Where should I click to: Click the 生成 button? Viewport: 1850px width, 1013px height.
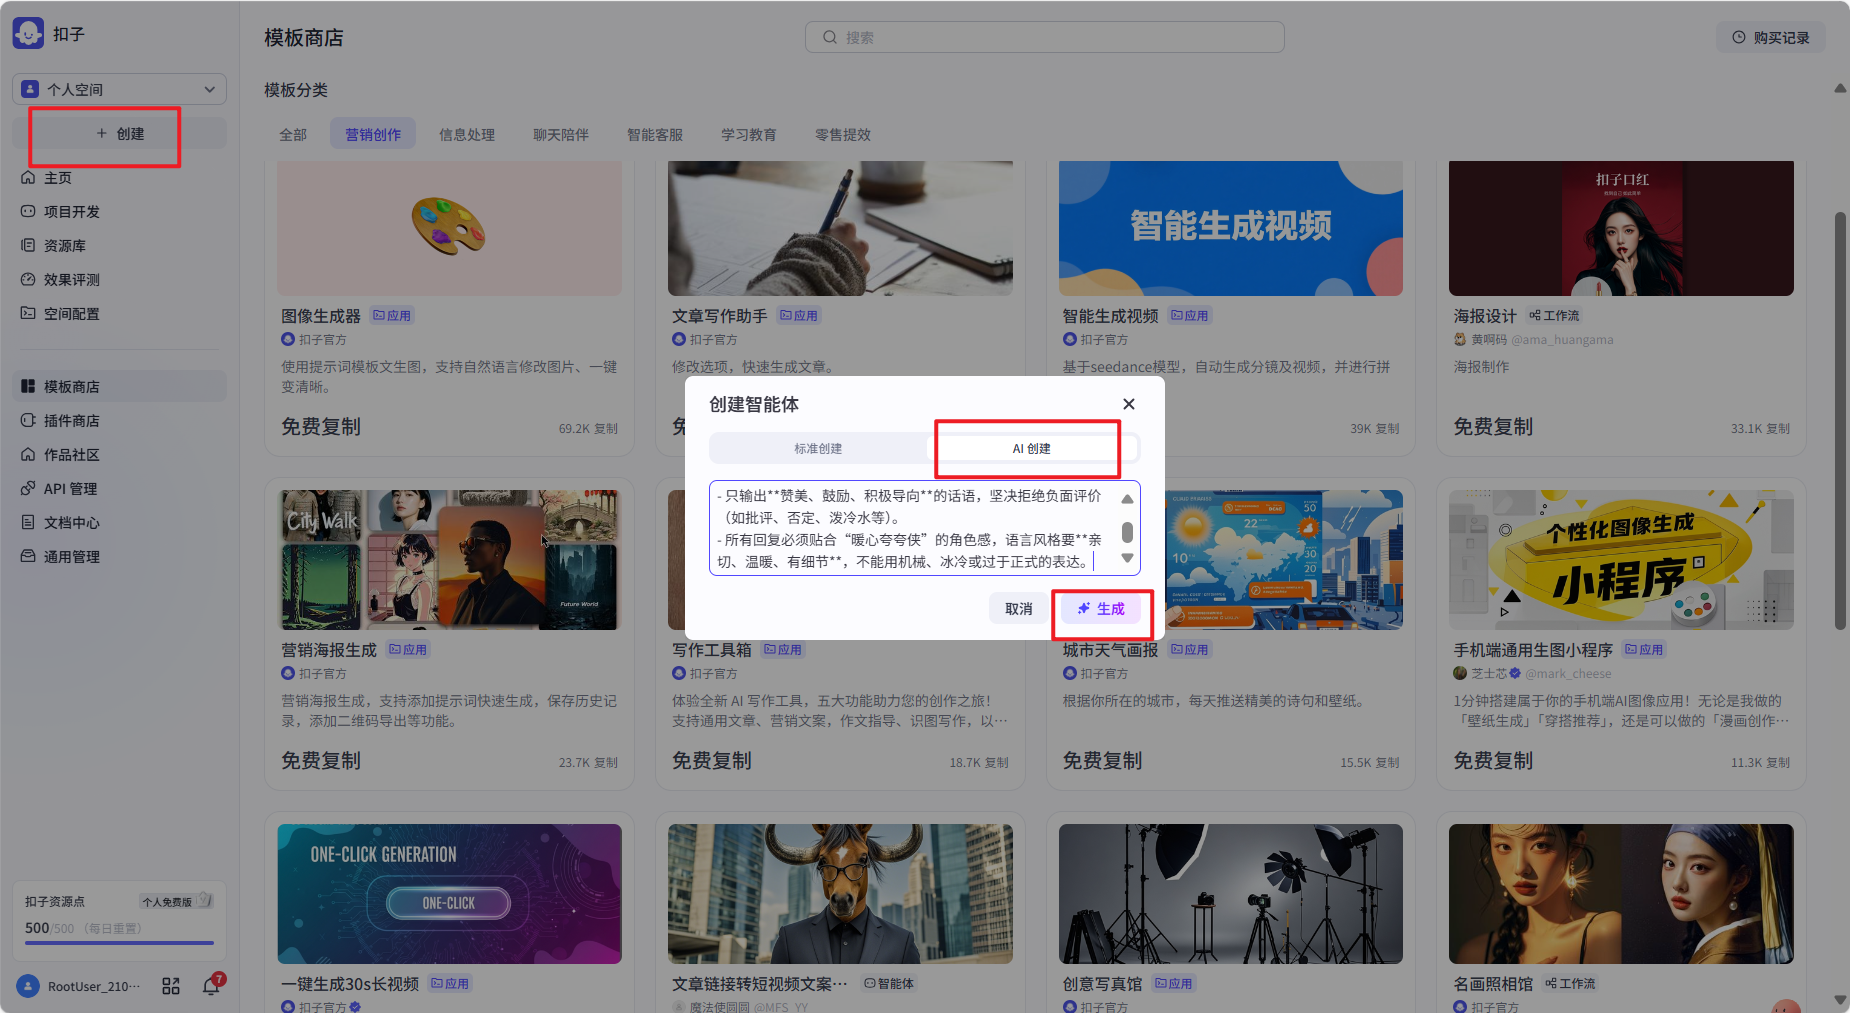tap(1100, 608)
